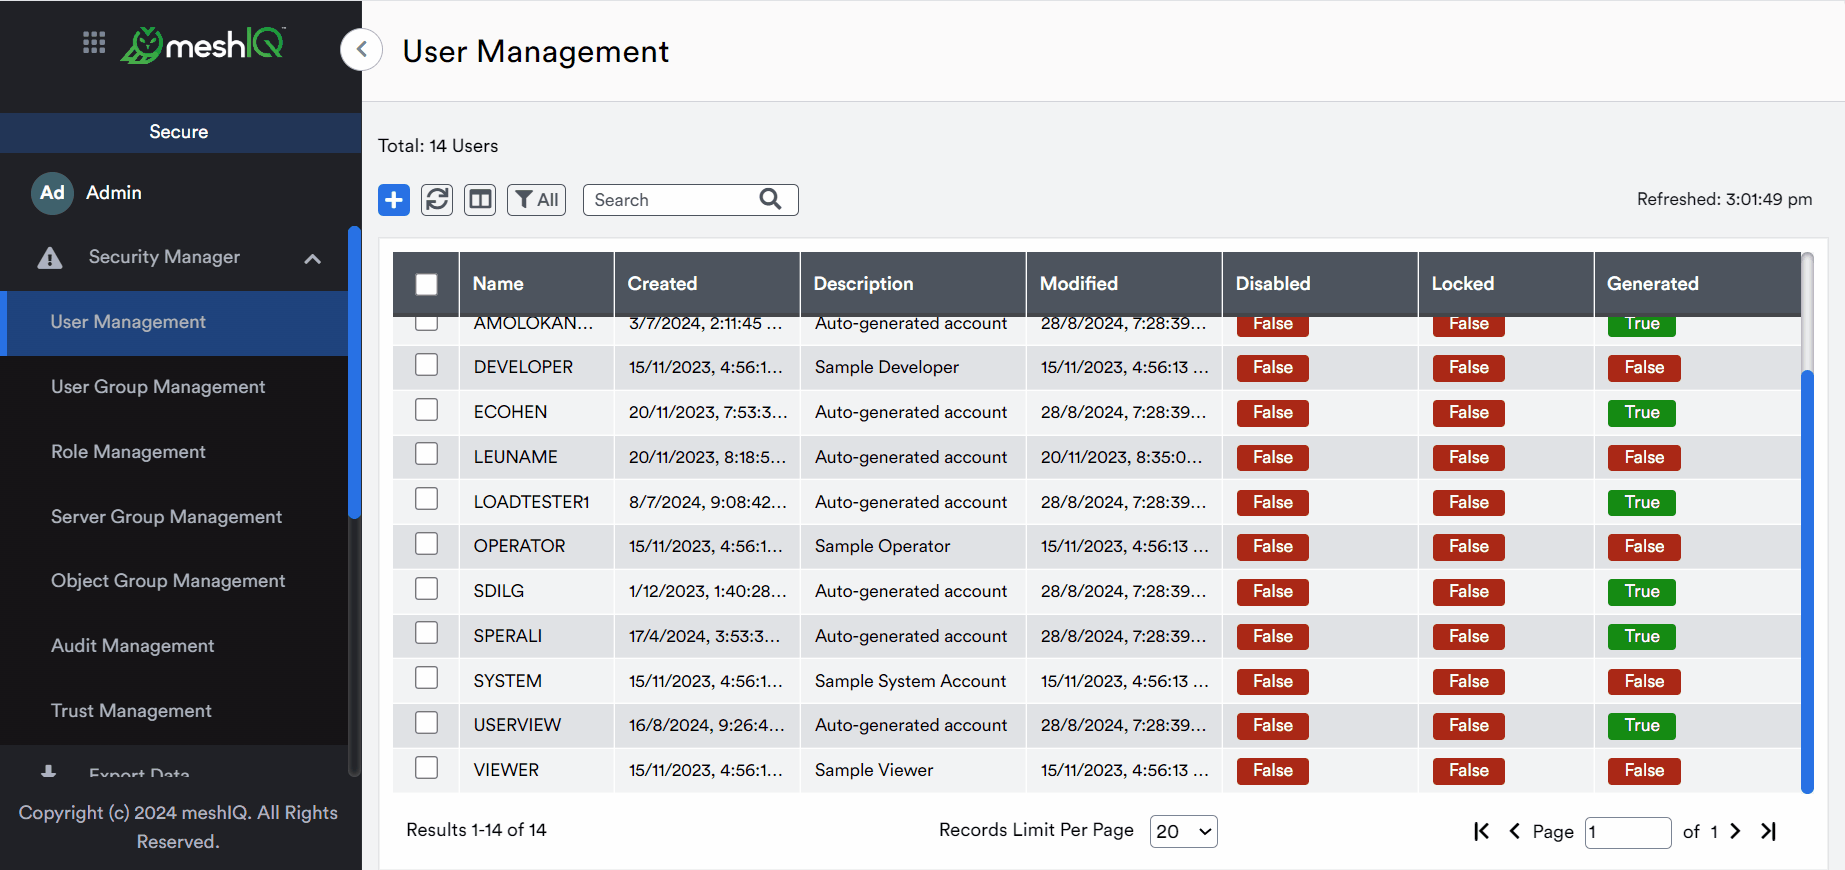Screen dimensions: 1845x870
Task: Open the apps grid icon by the meshIQ logo
Action: (94, 43)
